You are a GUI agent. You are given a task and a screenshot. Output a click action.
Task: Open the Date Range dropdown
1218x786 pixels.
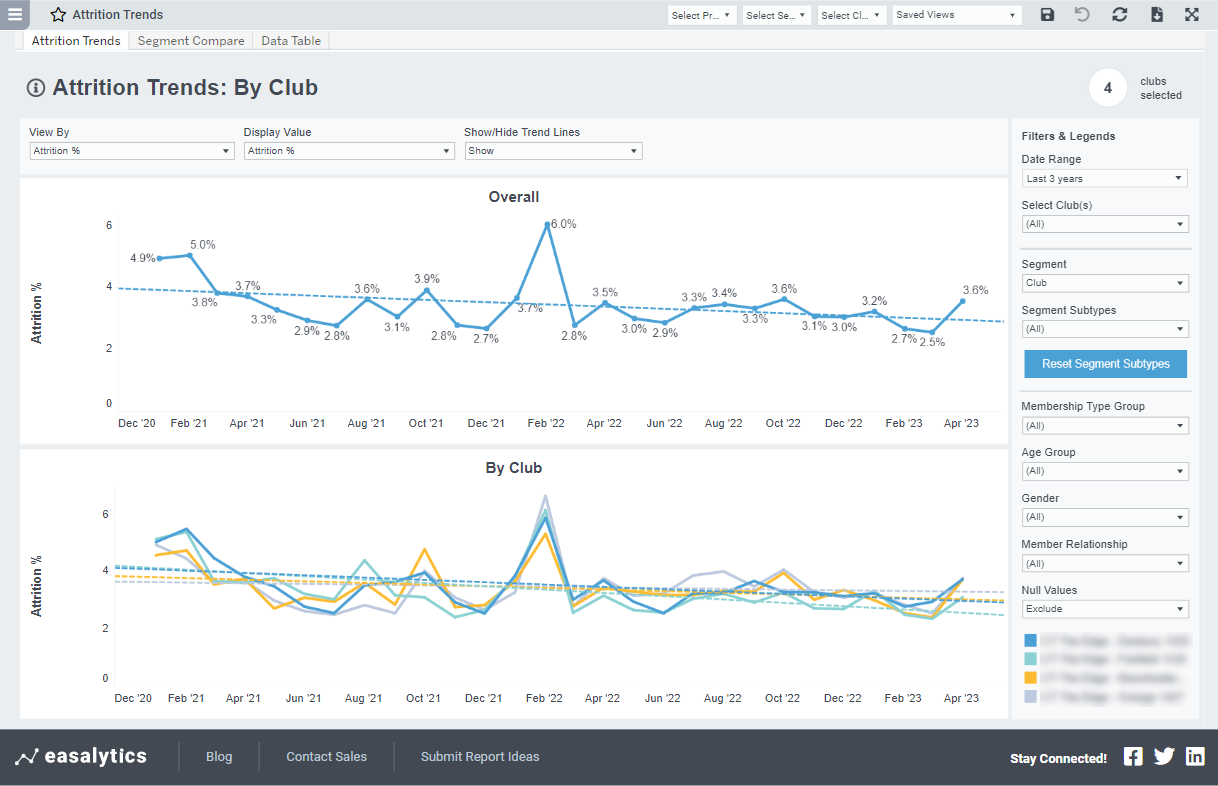(1104, 177)
